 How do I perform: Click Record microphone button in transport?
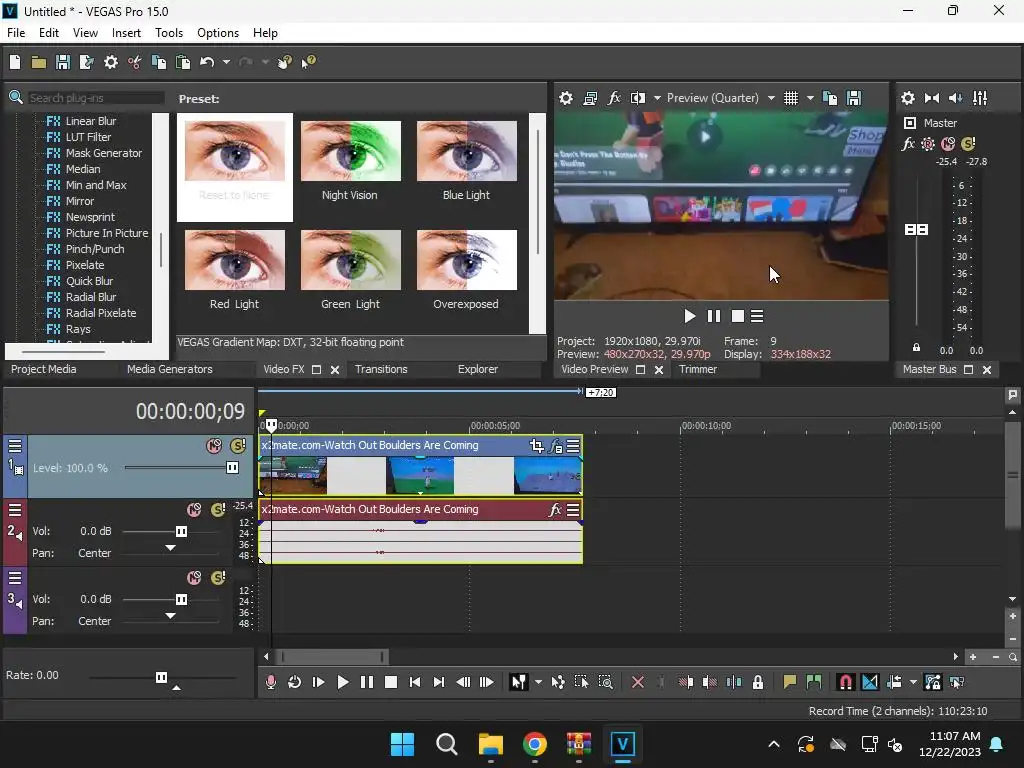(x=270, y=682)
